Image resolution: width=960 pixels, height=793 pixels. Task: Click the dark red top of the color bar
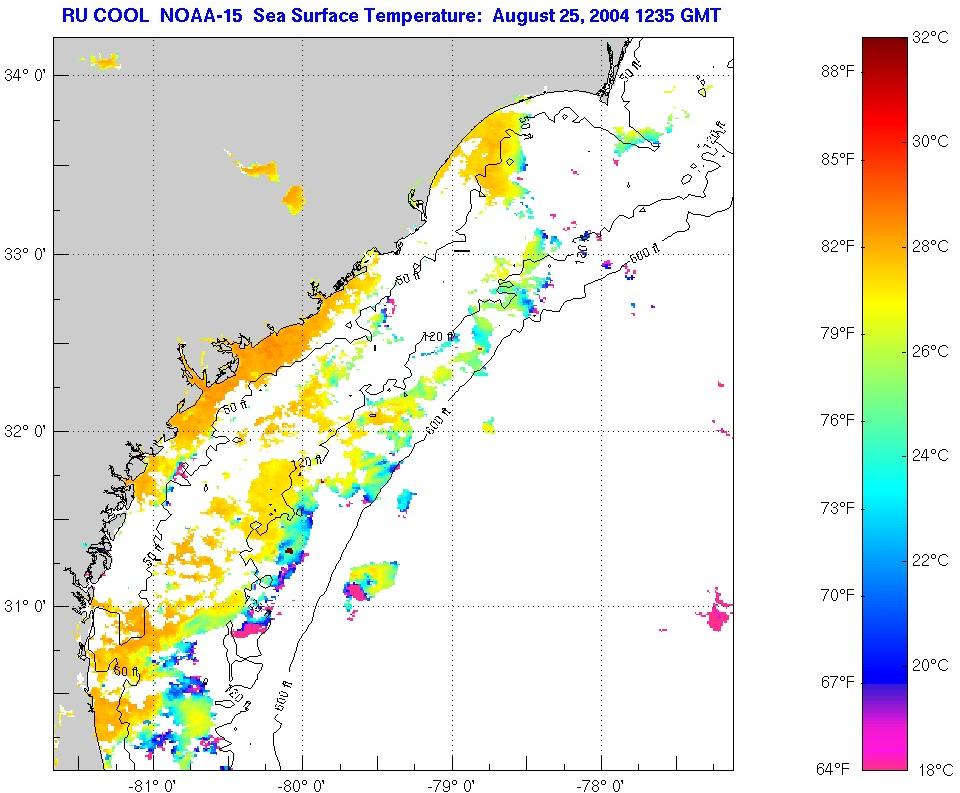point(885,49)
